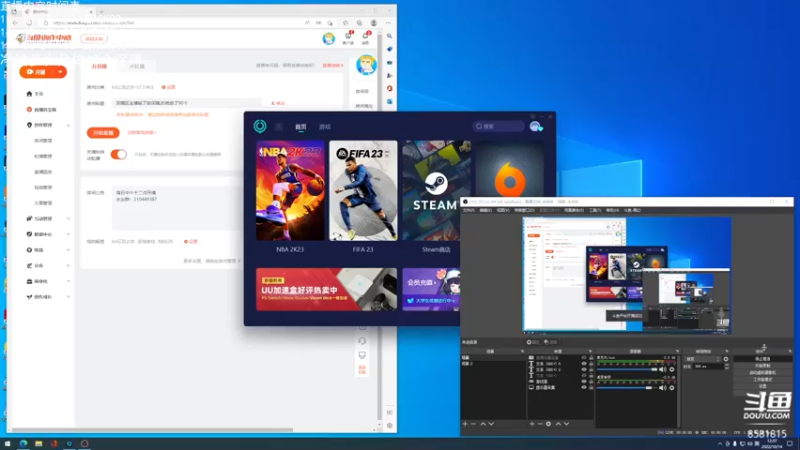
Task: Click 停止推流 in OBS controls
Action: point(763,359)
